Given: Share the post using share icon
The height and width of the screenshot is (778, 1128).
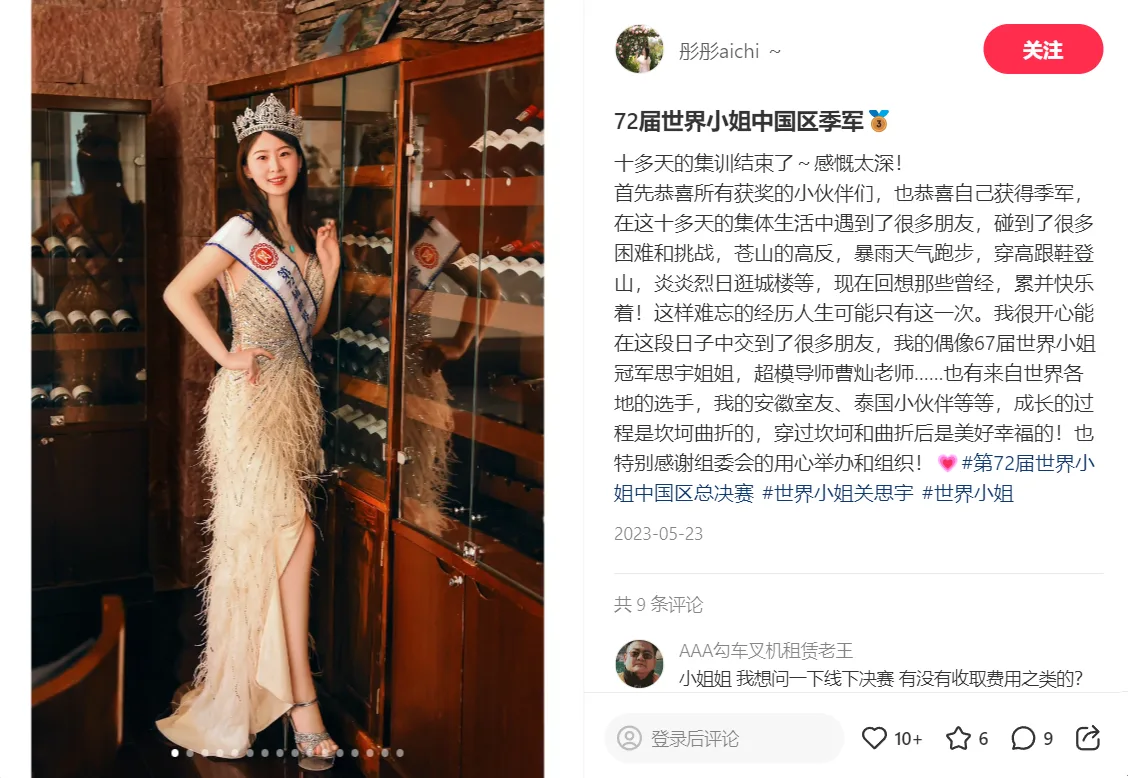Looking at the screenshot, I should coord(1087,738).
